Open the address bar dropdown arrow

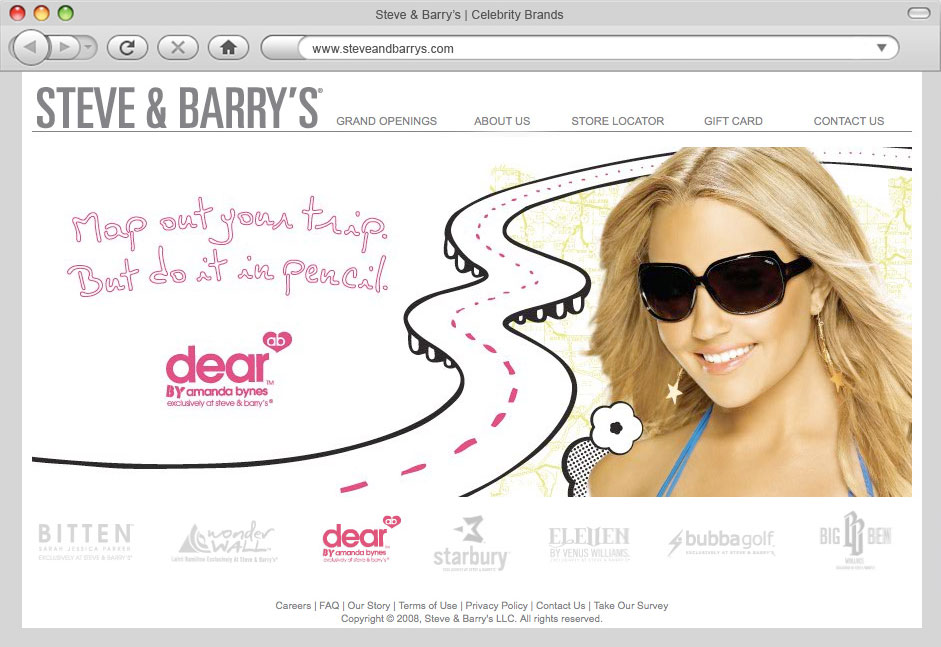pos(881,48)
